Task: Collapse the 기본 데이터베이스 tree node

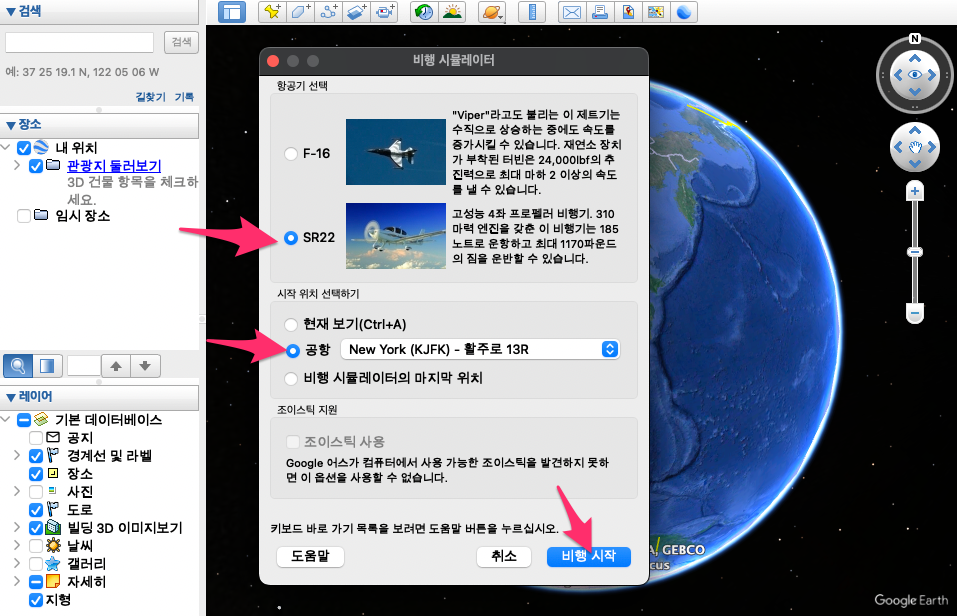Action: pyautogui.click(x=6, y=419)
